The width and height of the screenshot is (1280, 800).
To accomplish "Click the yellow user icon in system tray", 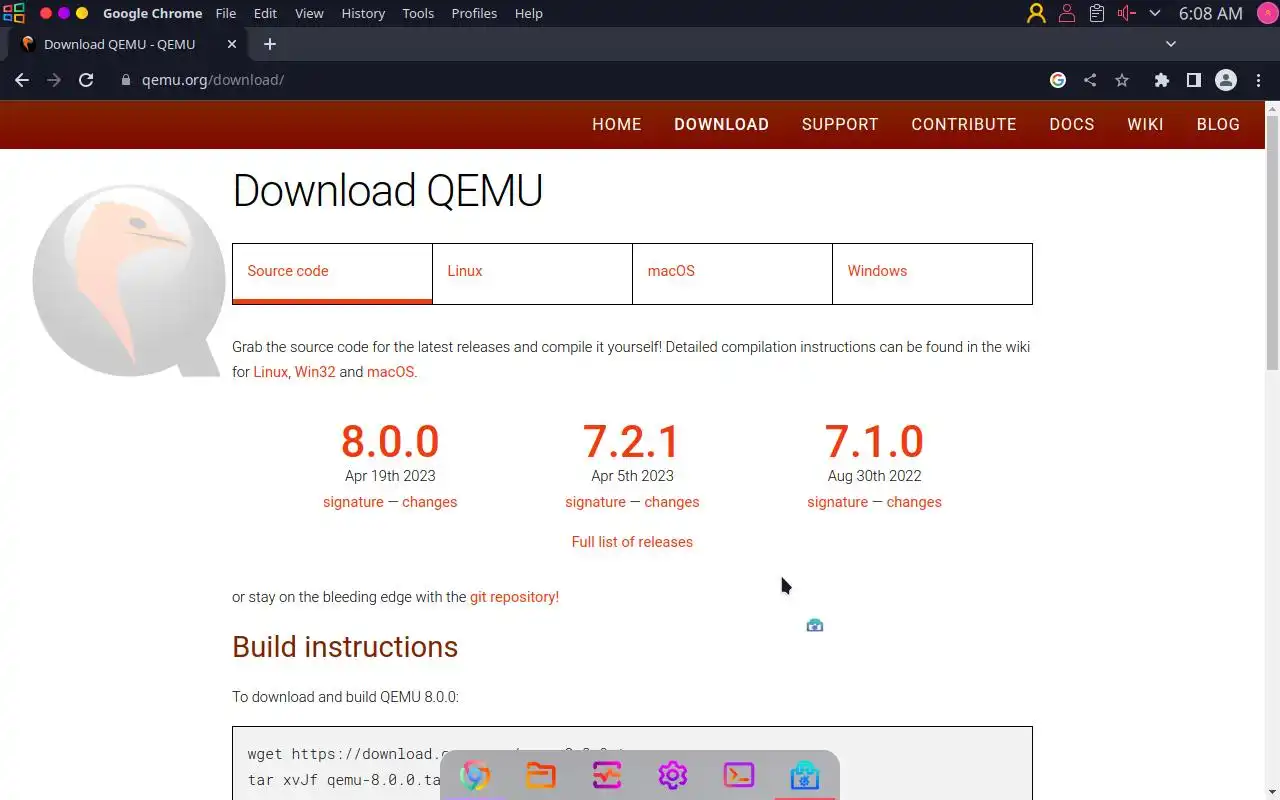I will [1036, 13].
